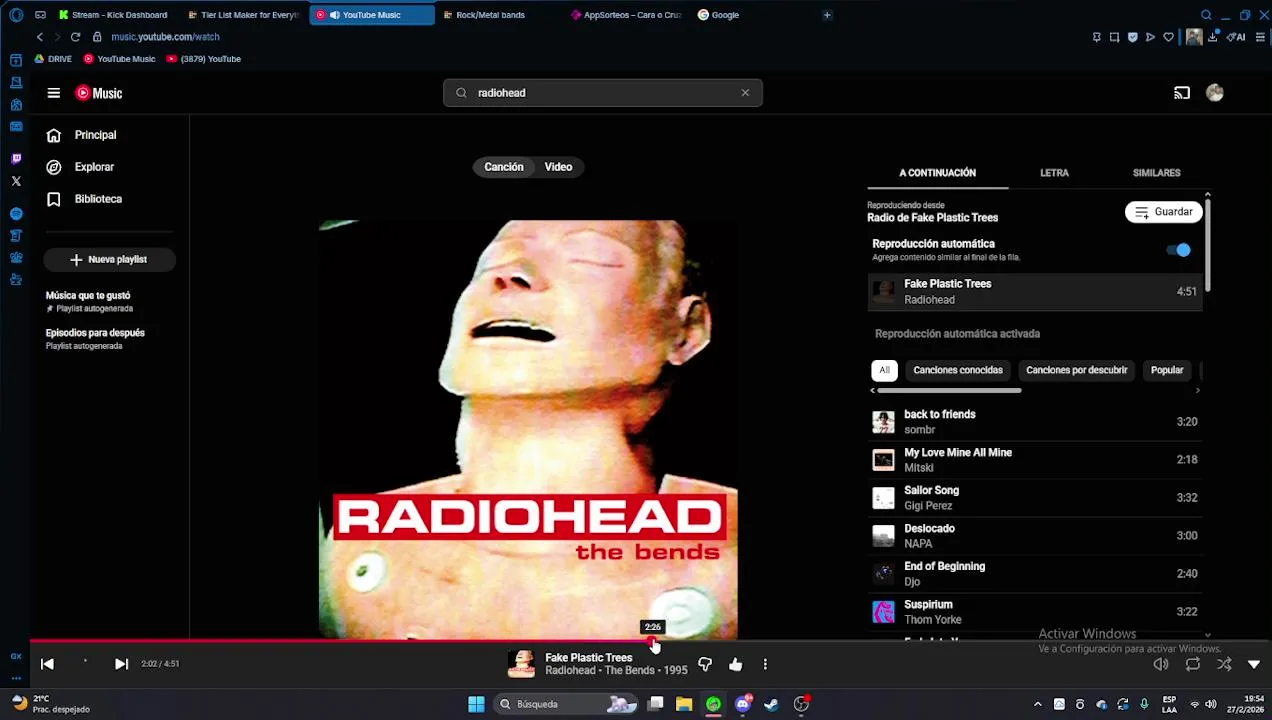The image size is (1272, 720).
Task: Switch to Video mode
Action: (x=558, y=167)
